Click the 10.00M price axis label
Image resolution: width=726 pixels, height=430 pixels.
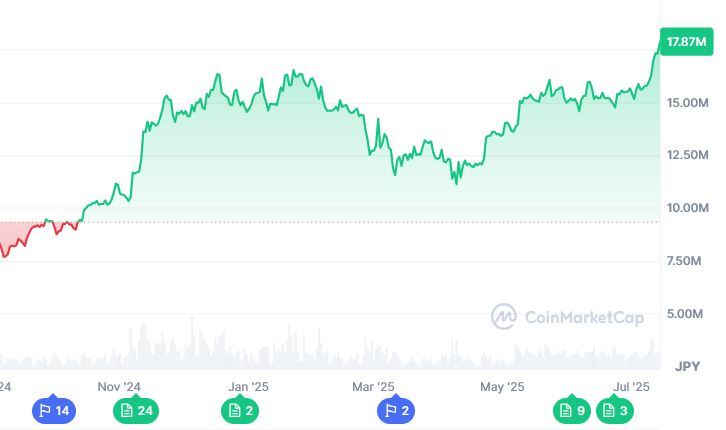pos(688,208)
